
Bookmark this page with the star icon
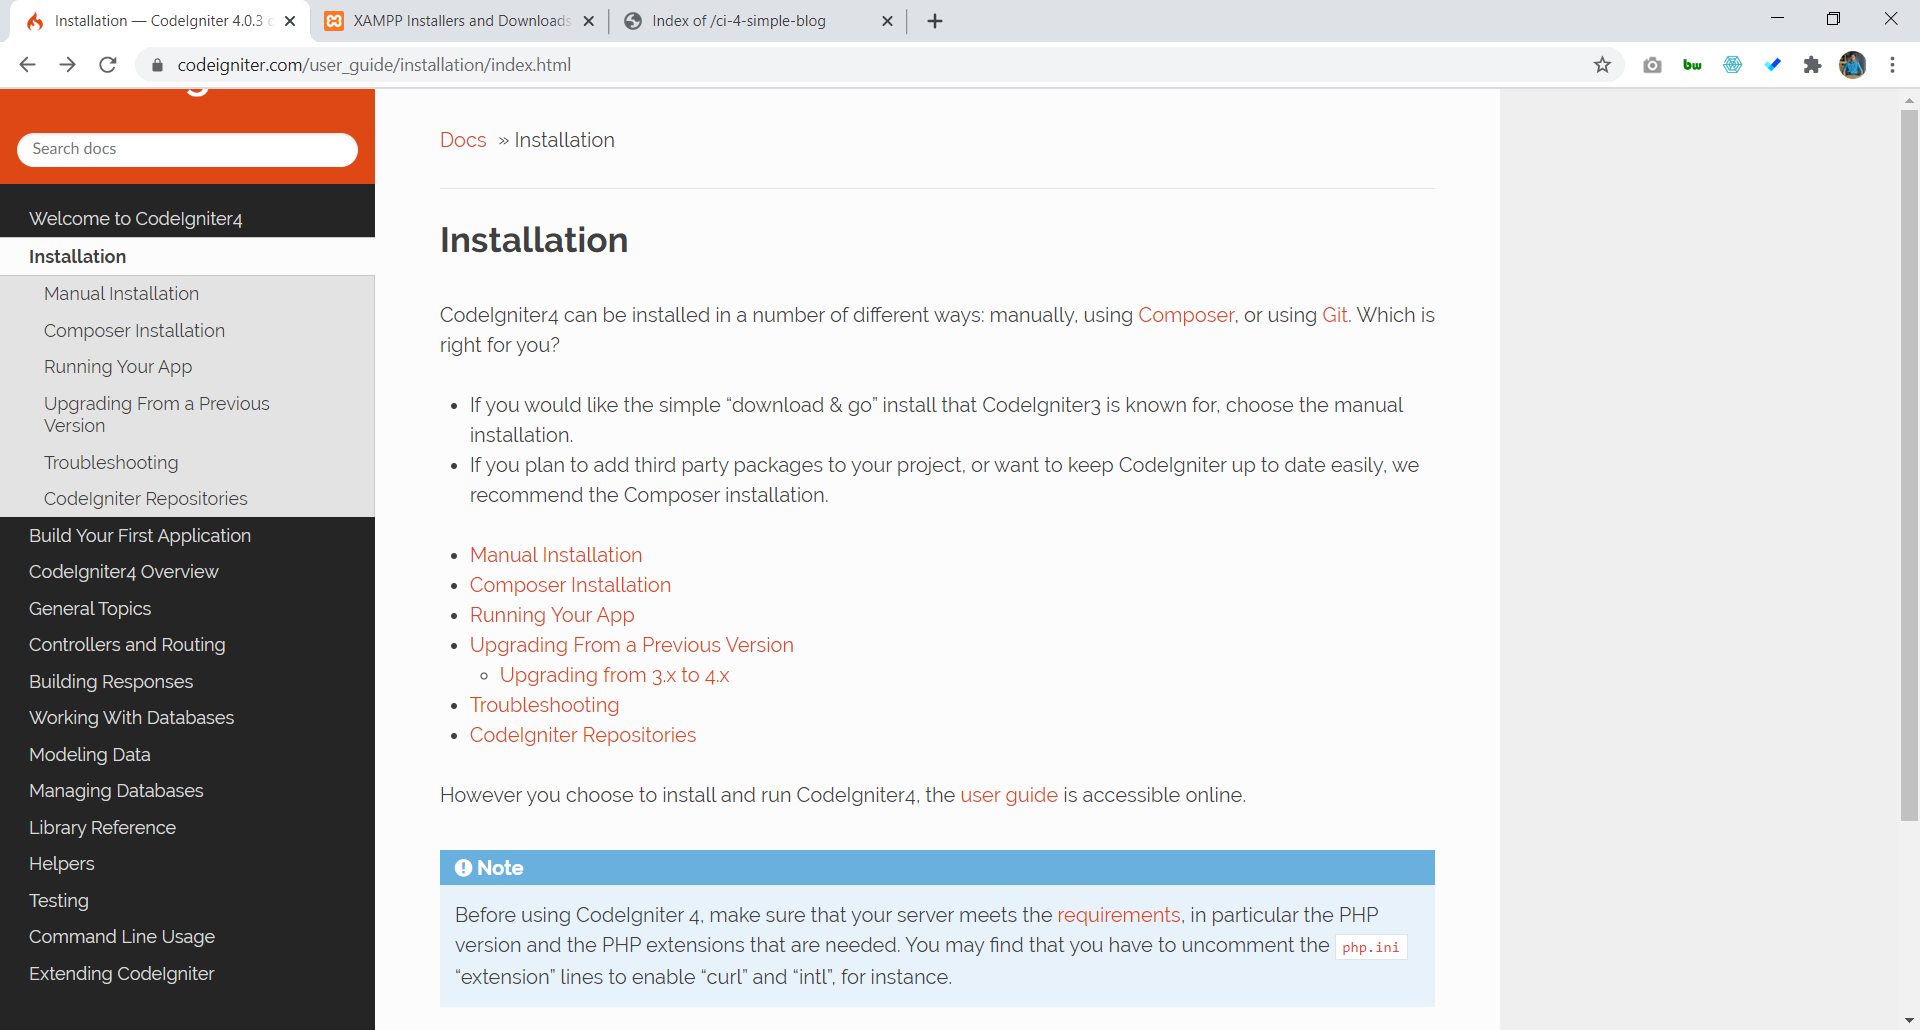(1602, 65)
